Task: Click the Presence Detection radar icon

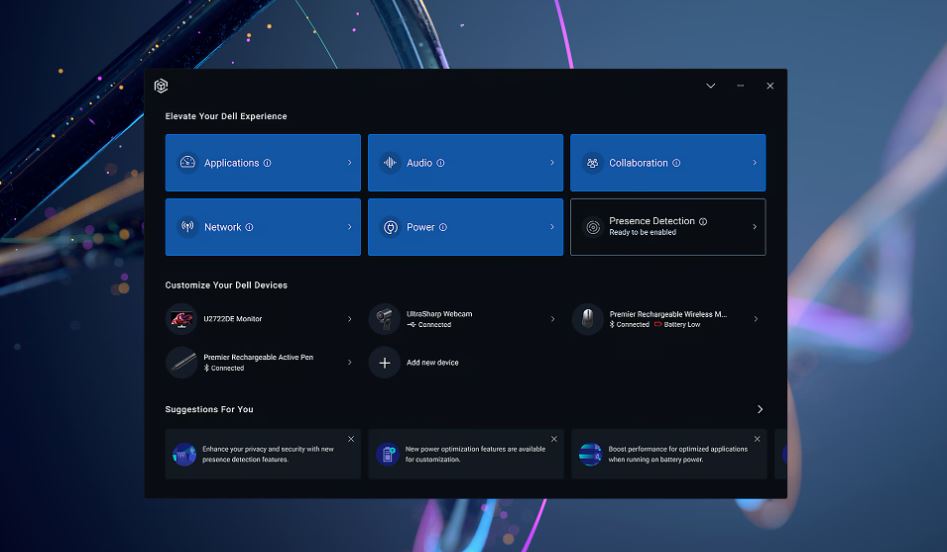Action: [593, 227]
